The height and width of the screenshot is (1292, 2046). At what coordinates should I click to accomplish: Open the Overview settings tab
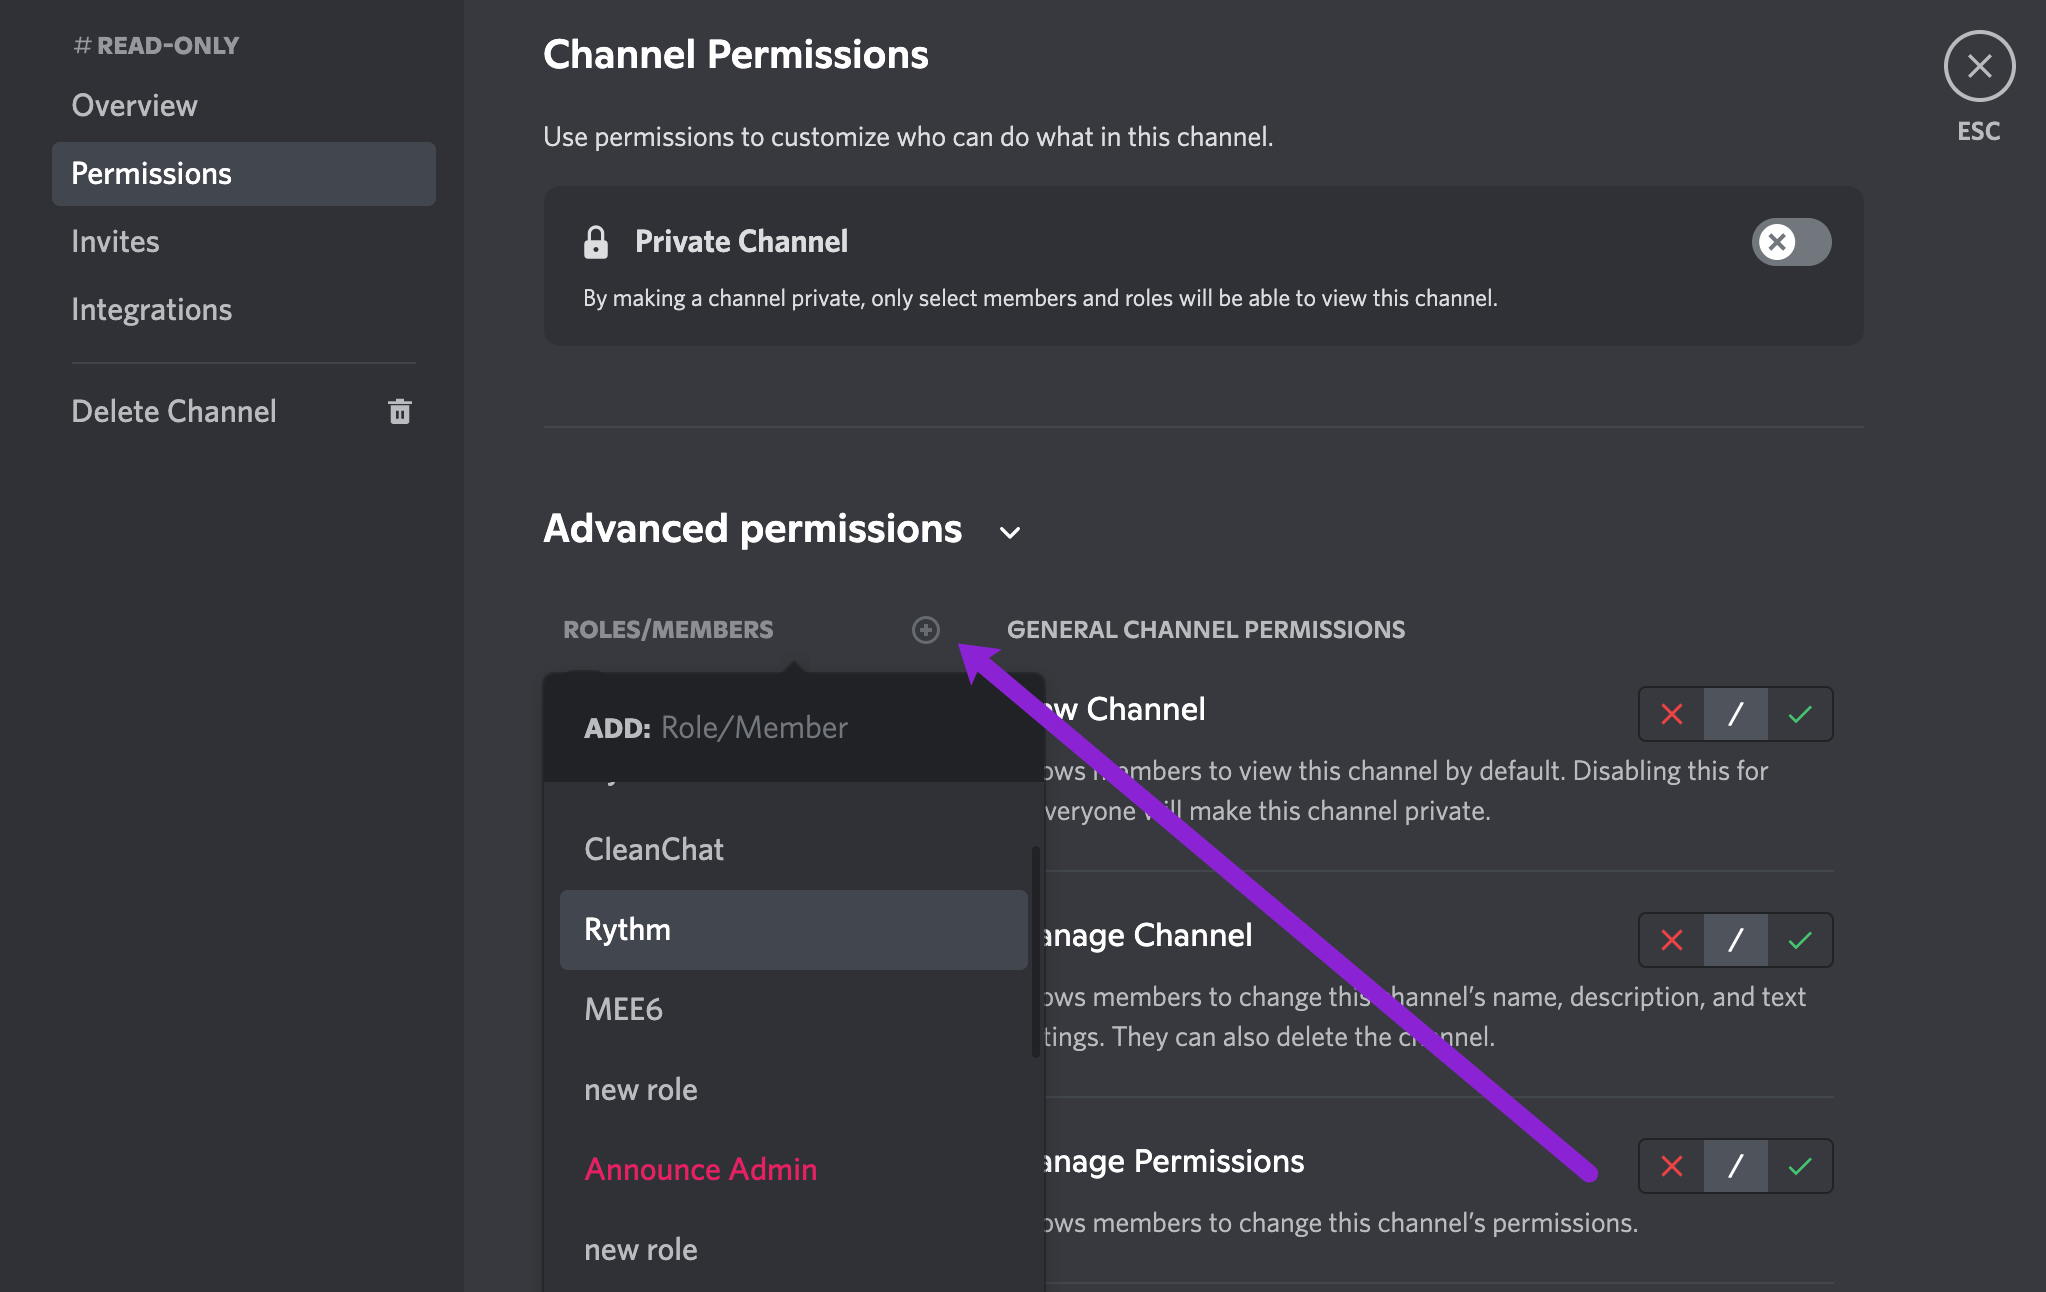[x=135, y=106]
